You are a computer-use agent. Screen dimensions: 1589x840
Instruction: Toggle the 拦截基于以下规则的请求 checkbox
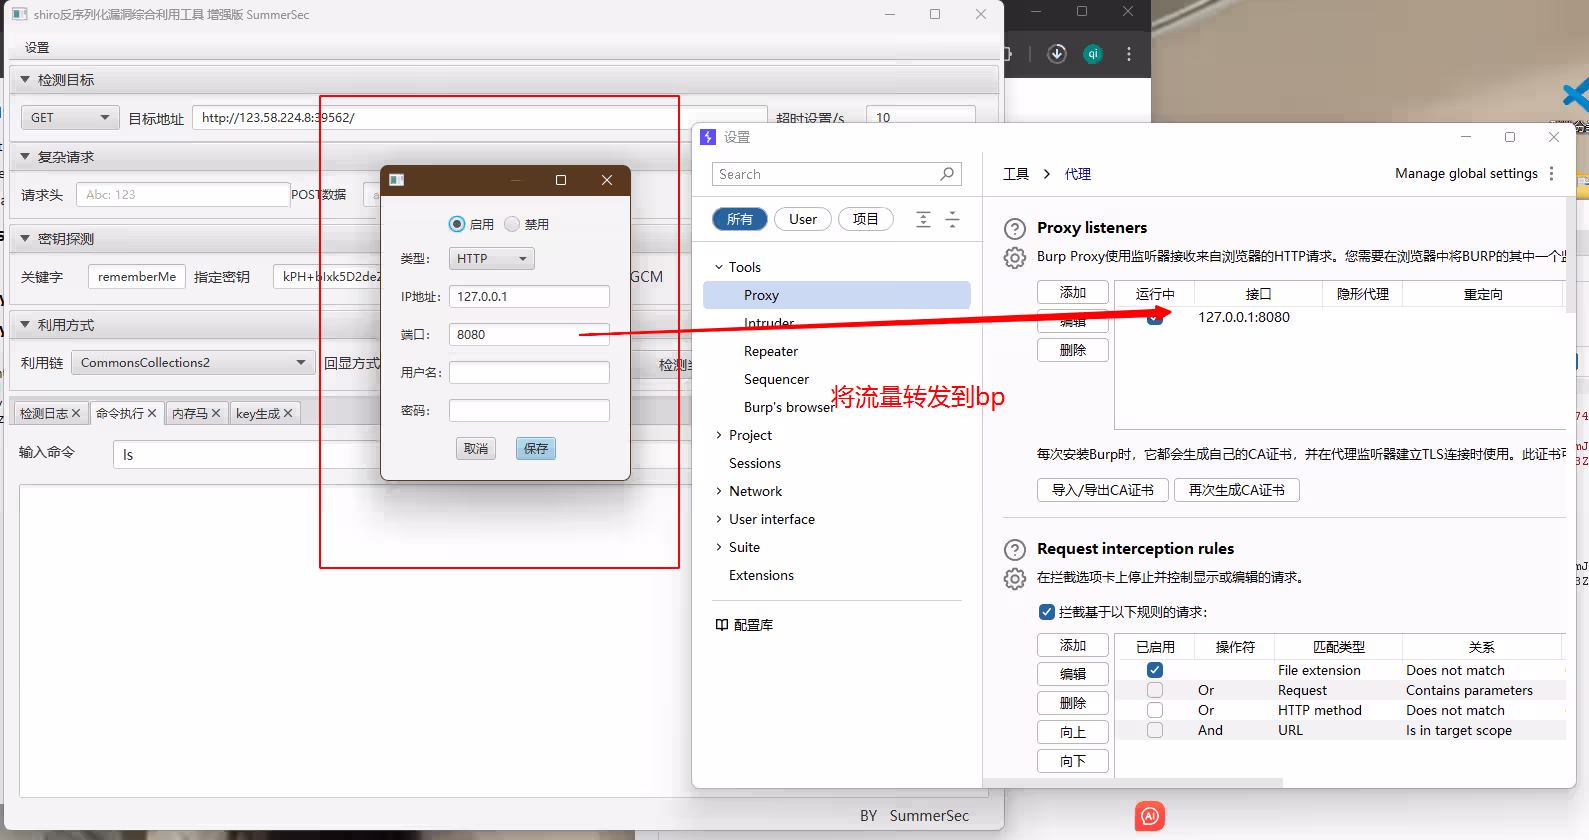(1046, 612)
